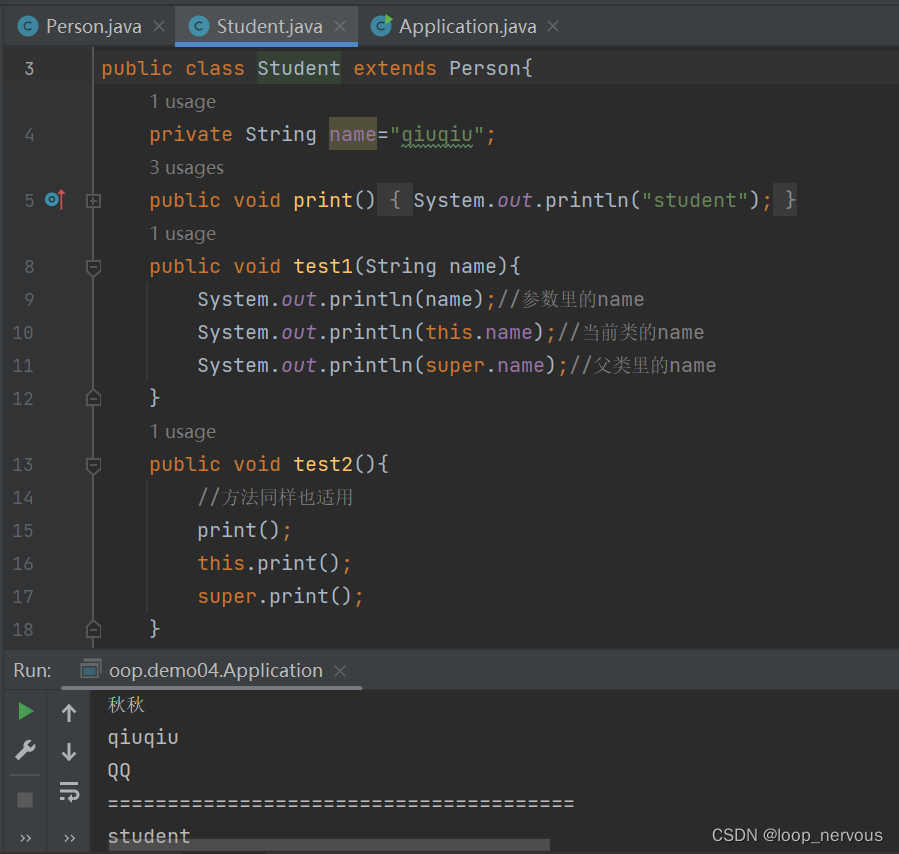Click the run configuration icon beside oop.demo04.Application

tap(91, 669)
